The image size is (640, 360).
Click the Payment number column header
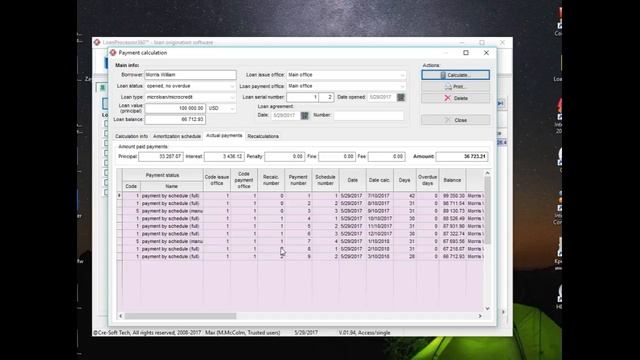tap(298, 180)
